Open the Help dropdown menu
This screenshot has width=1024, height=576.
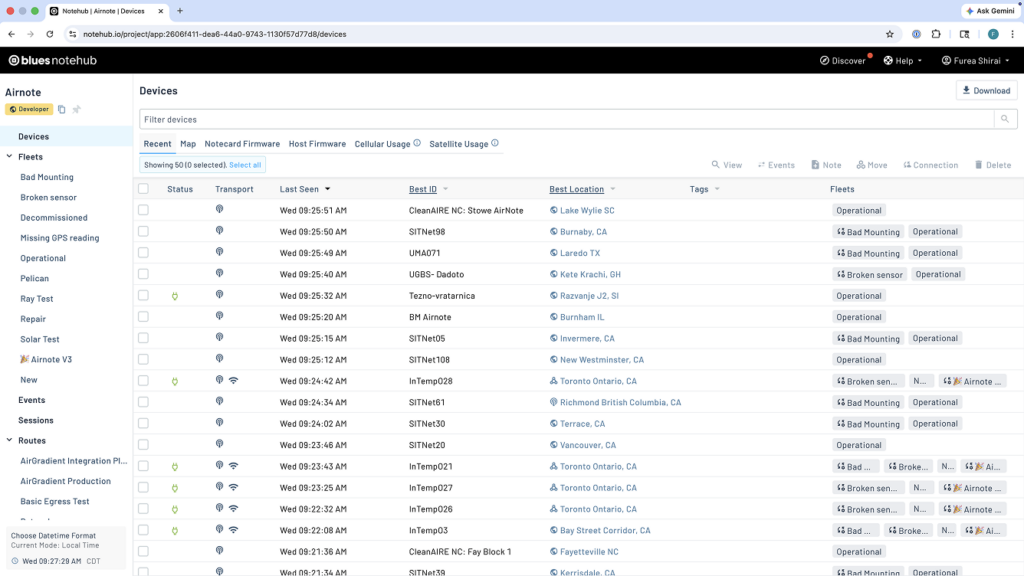click(x=903, y=60)
